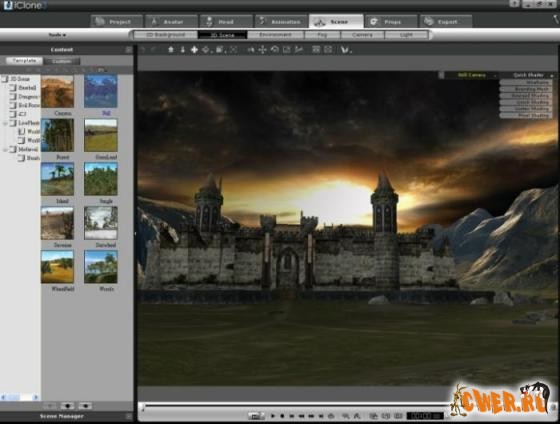The height and width of the screenshot is (424, 560).
Task: Open the Quick Shader dropdown
Action: pos(528,75)
